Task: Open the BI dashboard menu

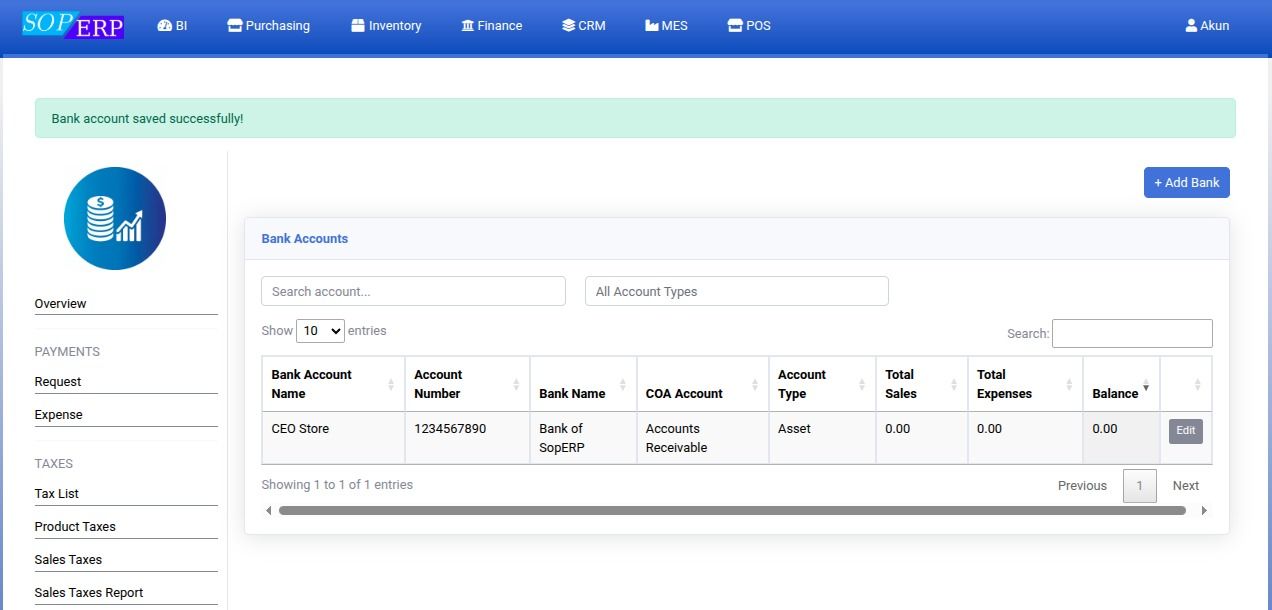Action: tap(172, 26)
